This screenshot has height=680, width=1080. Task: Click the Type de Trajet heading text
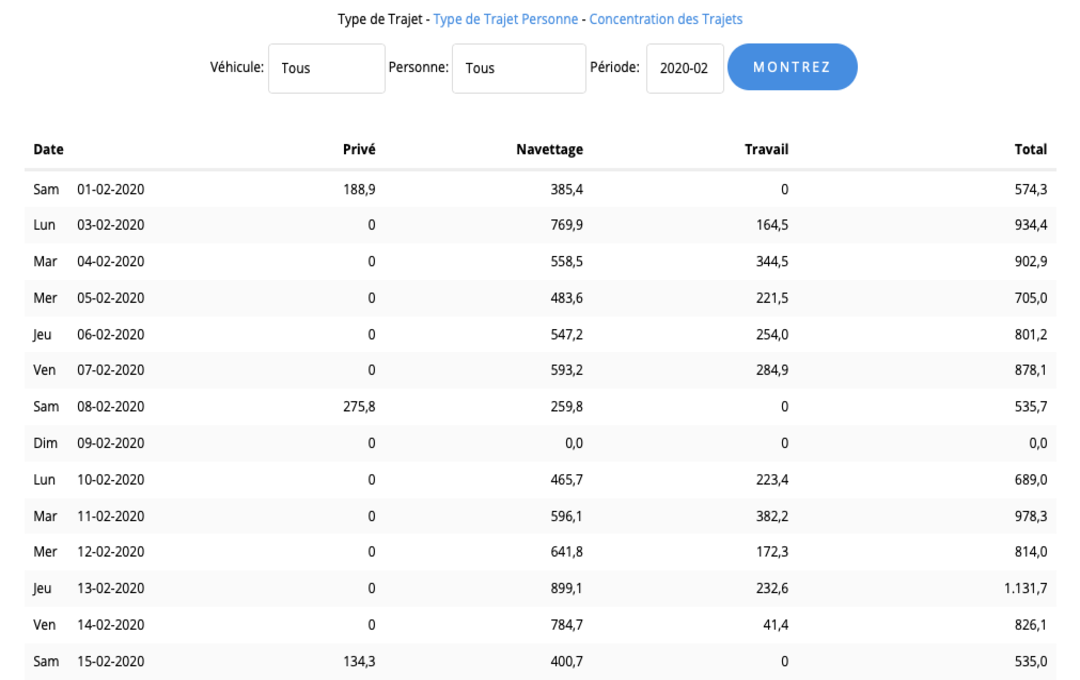pyautogui.click(x=379, y=19)
